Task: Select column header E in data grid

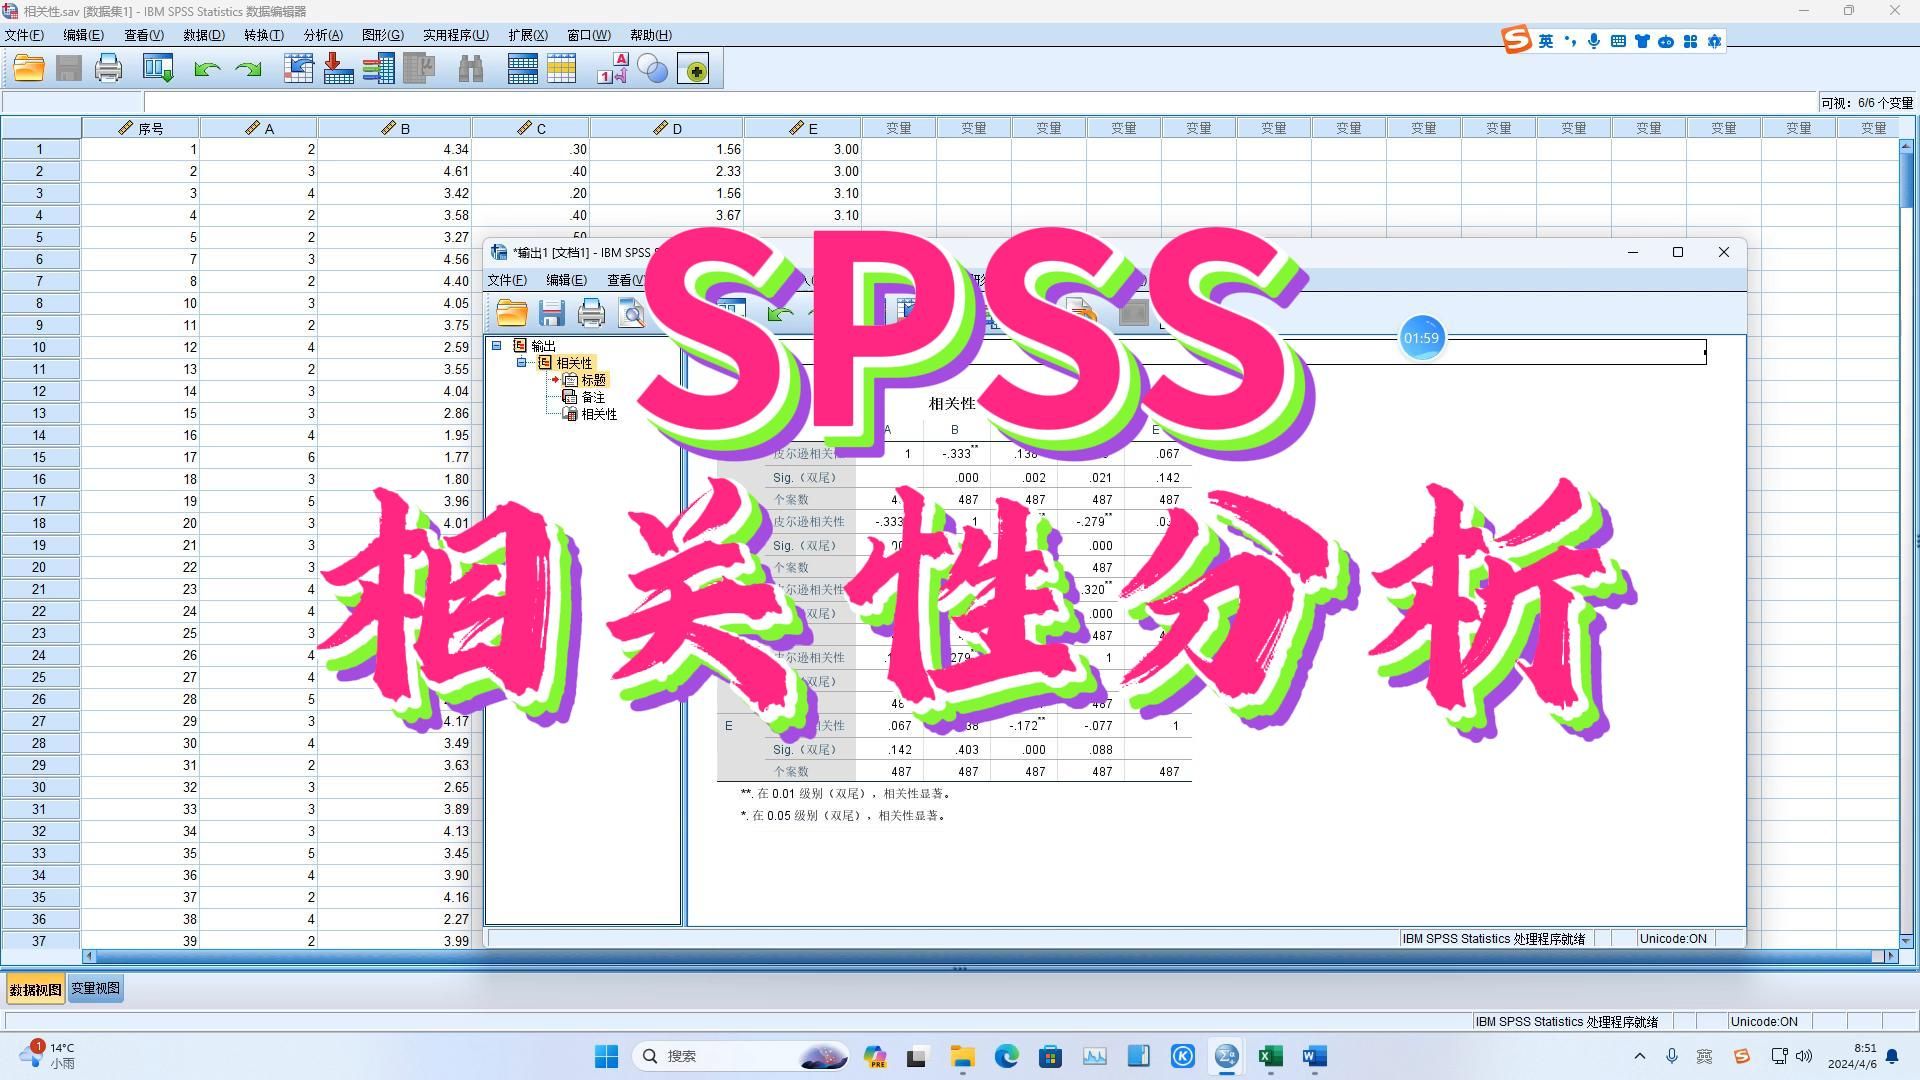Action: click(x=803, y=128)
